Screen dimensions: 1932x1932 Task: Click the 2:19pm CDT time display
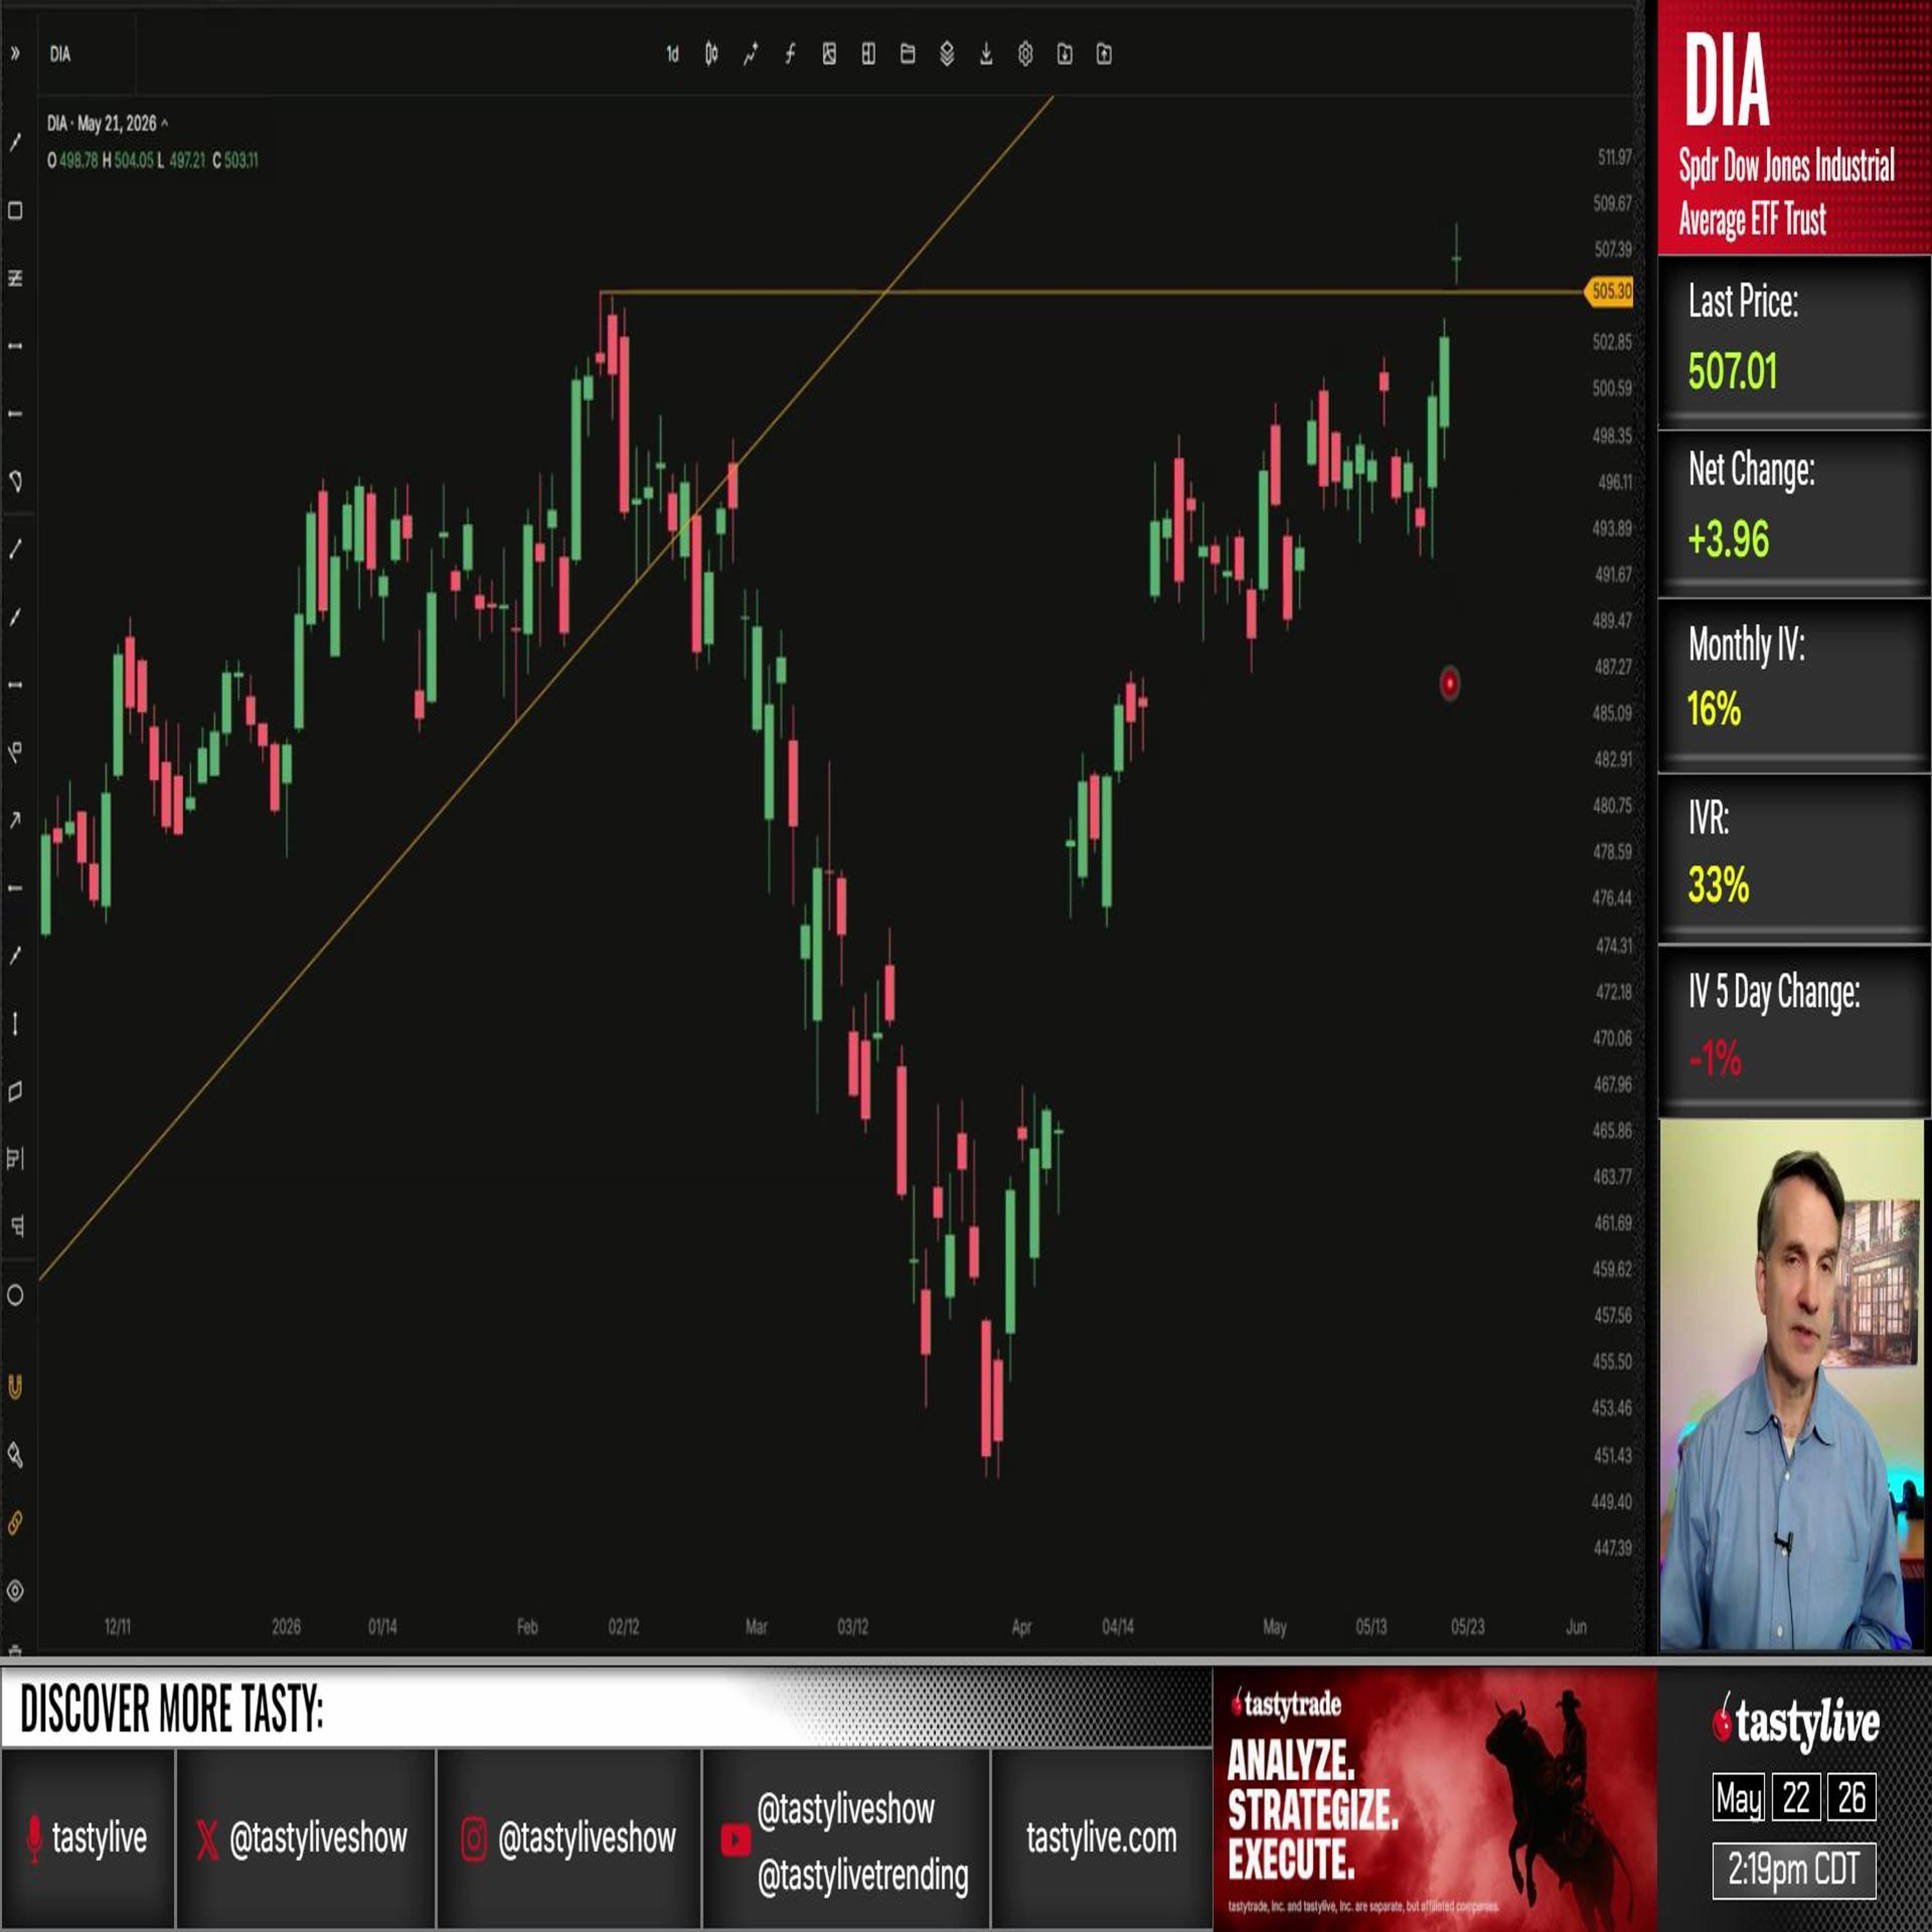click(1794, 1869)
